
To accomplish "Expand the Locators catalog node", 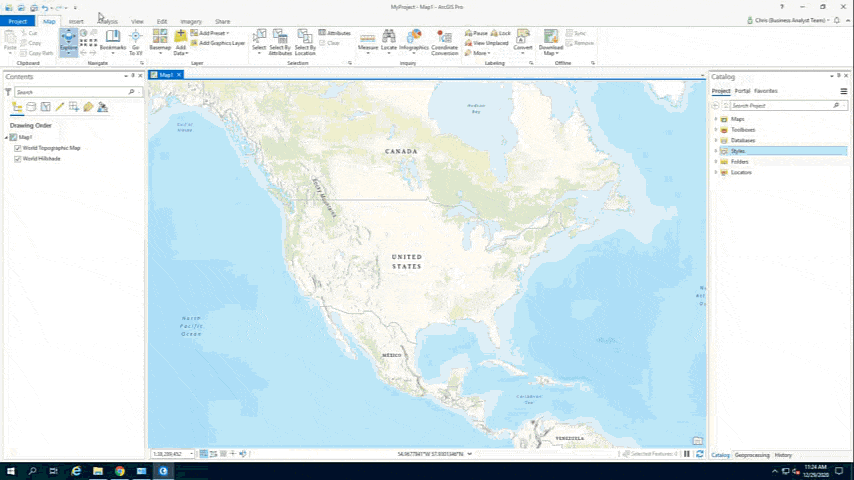I will tap(716, 172).
